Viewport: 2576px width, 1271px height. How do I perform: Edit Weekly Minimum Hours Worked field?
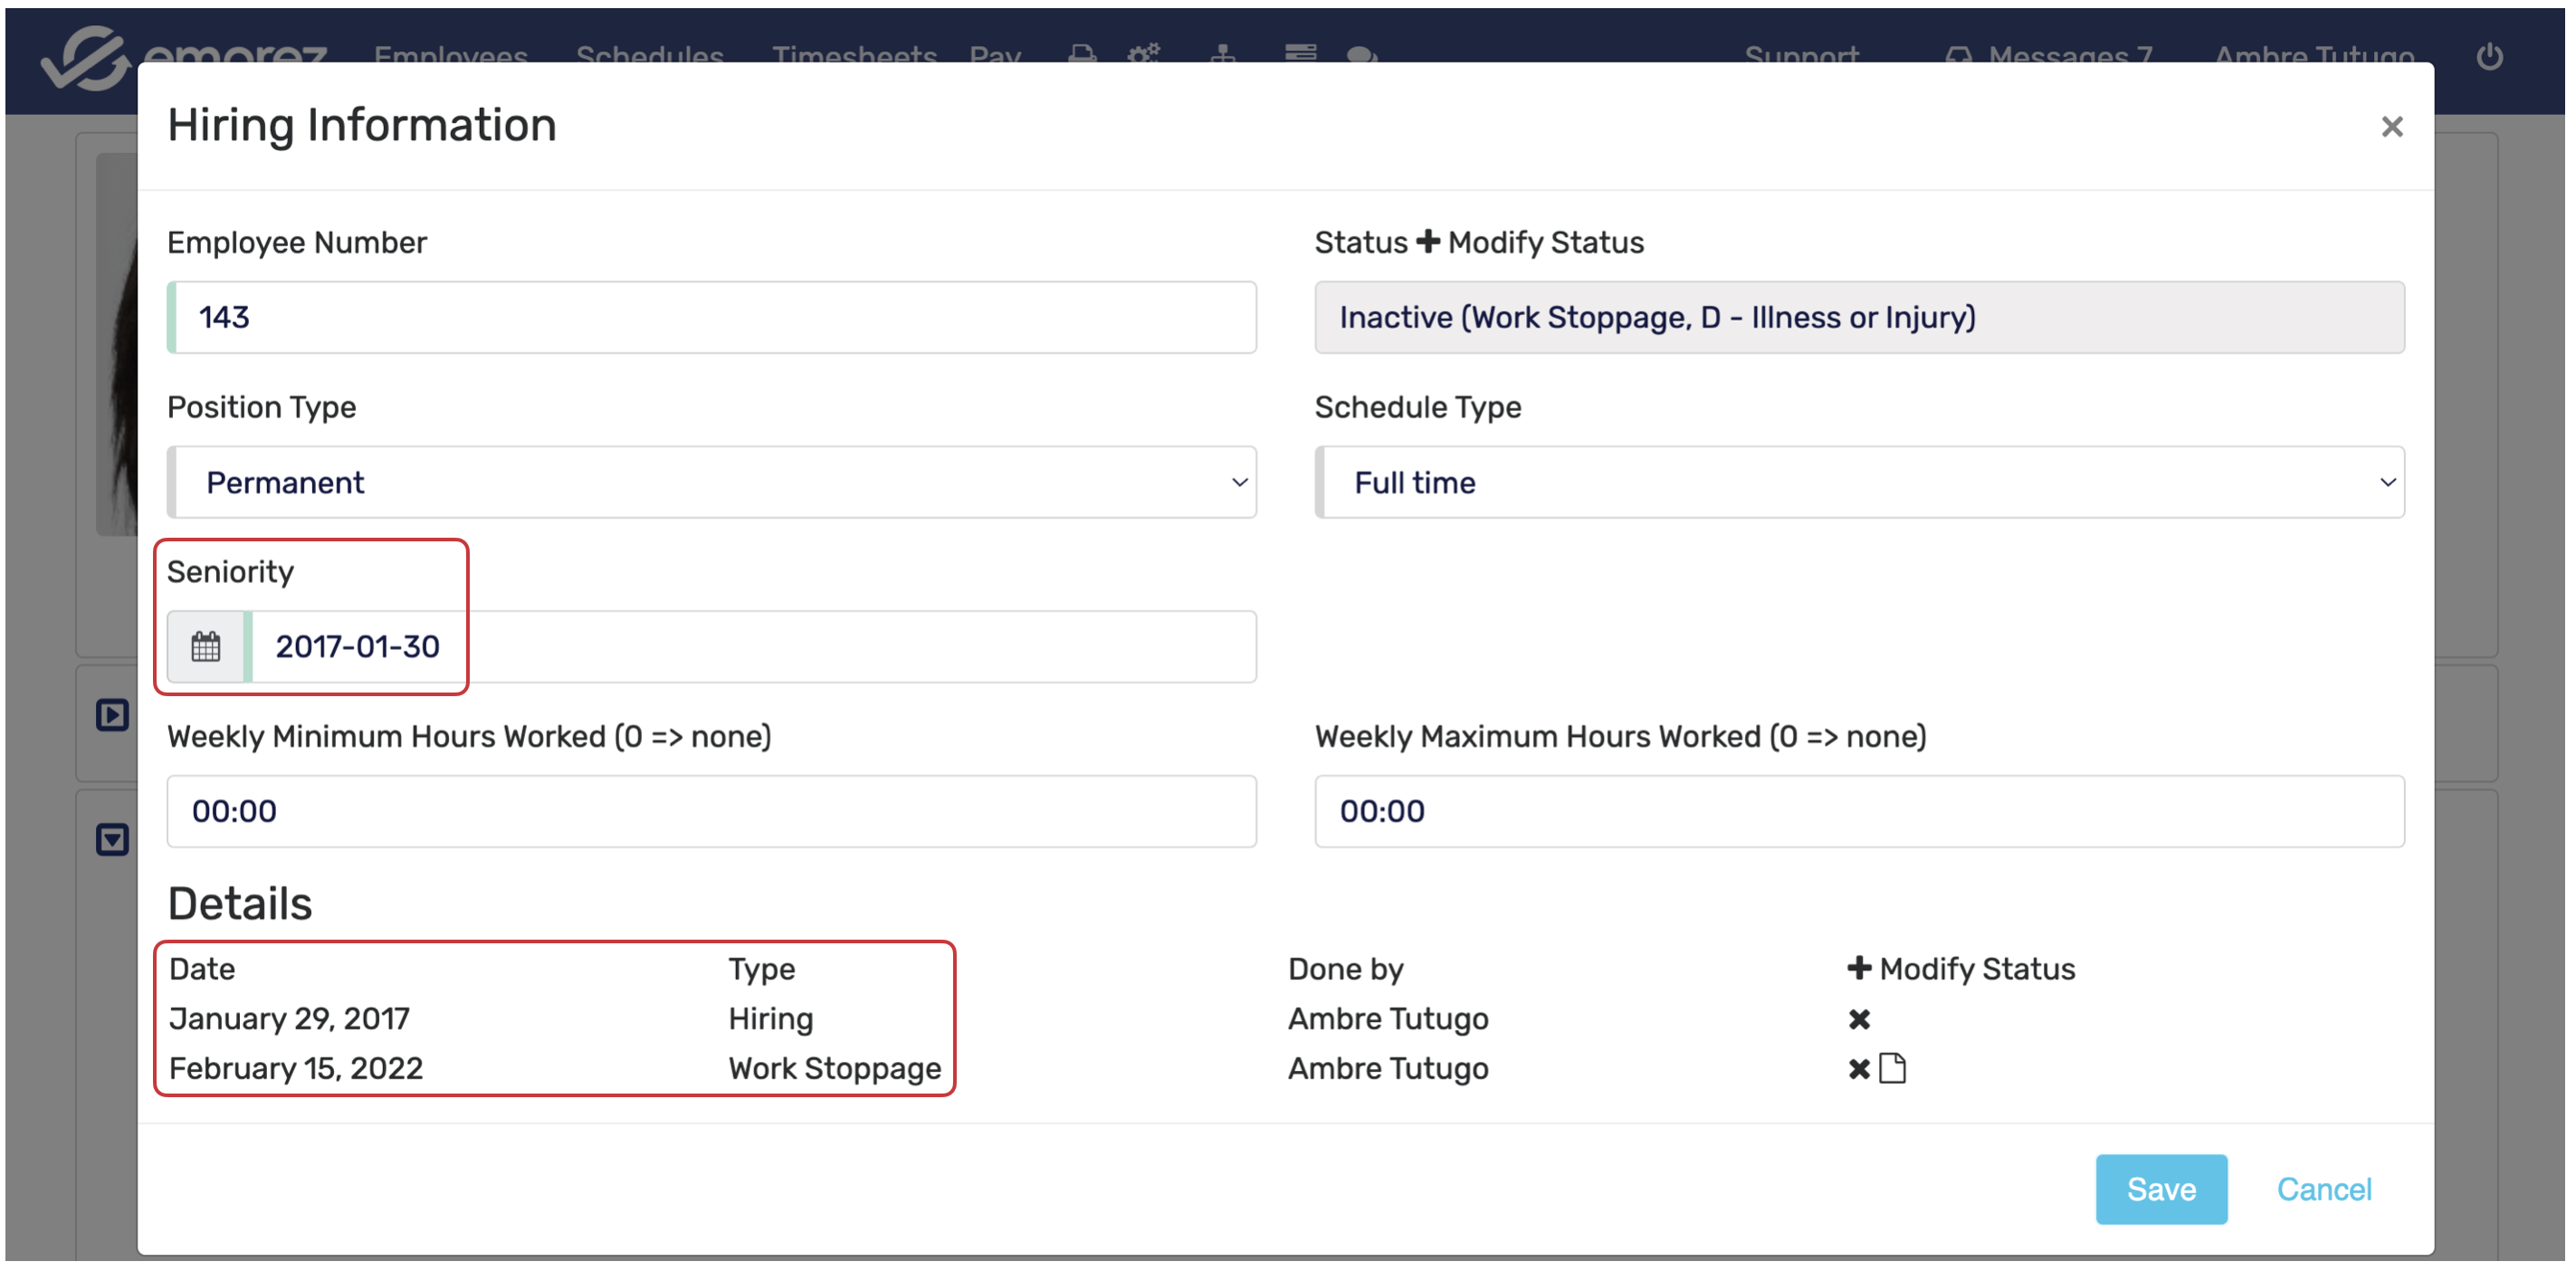pyautogui.click(x=712, y=811)
